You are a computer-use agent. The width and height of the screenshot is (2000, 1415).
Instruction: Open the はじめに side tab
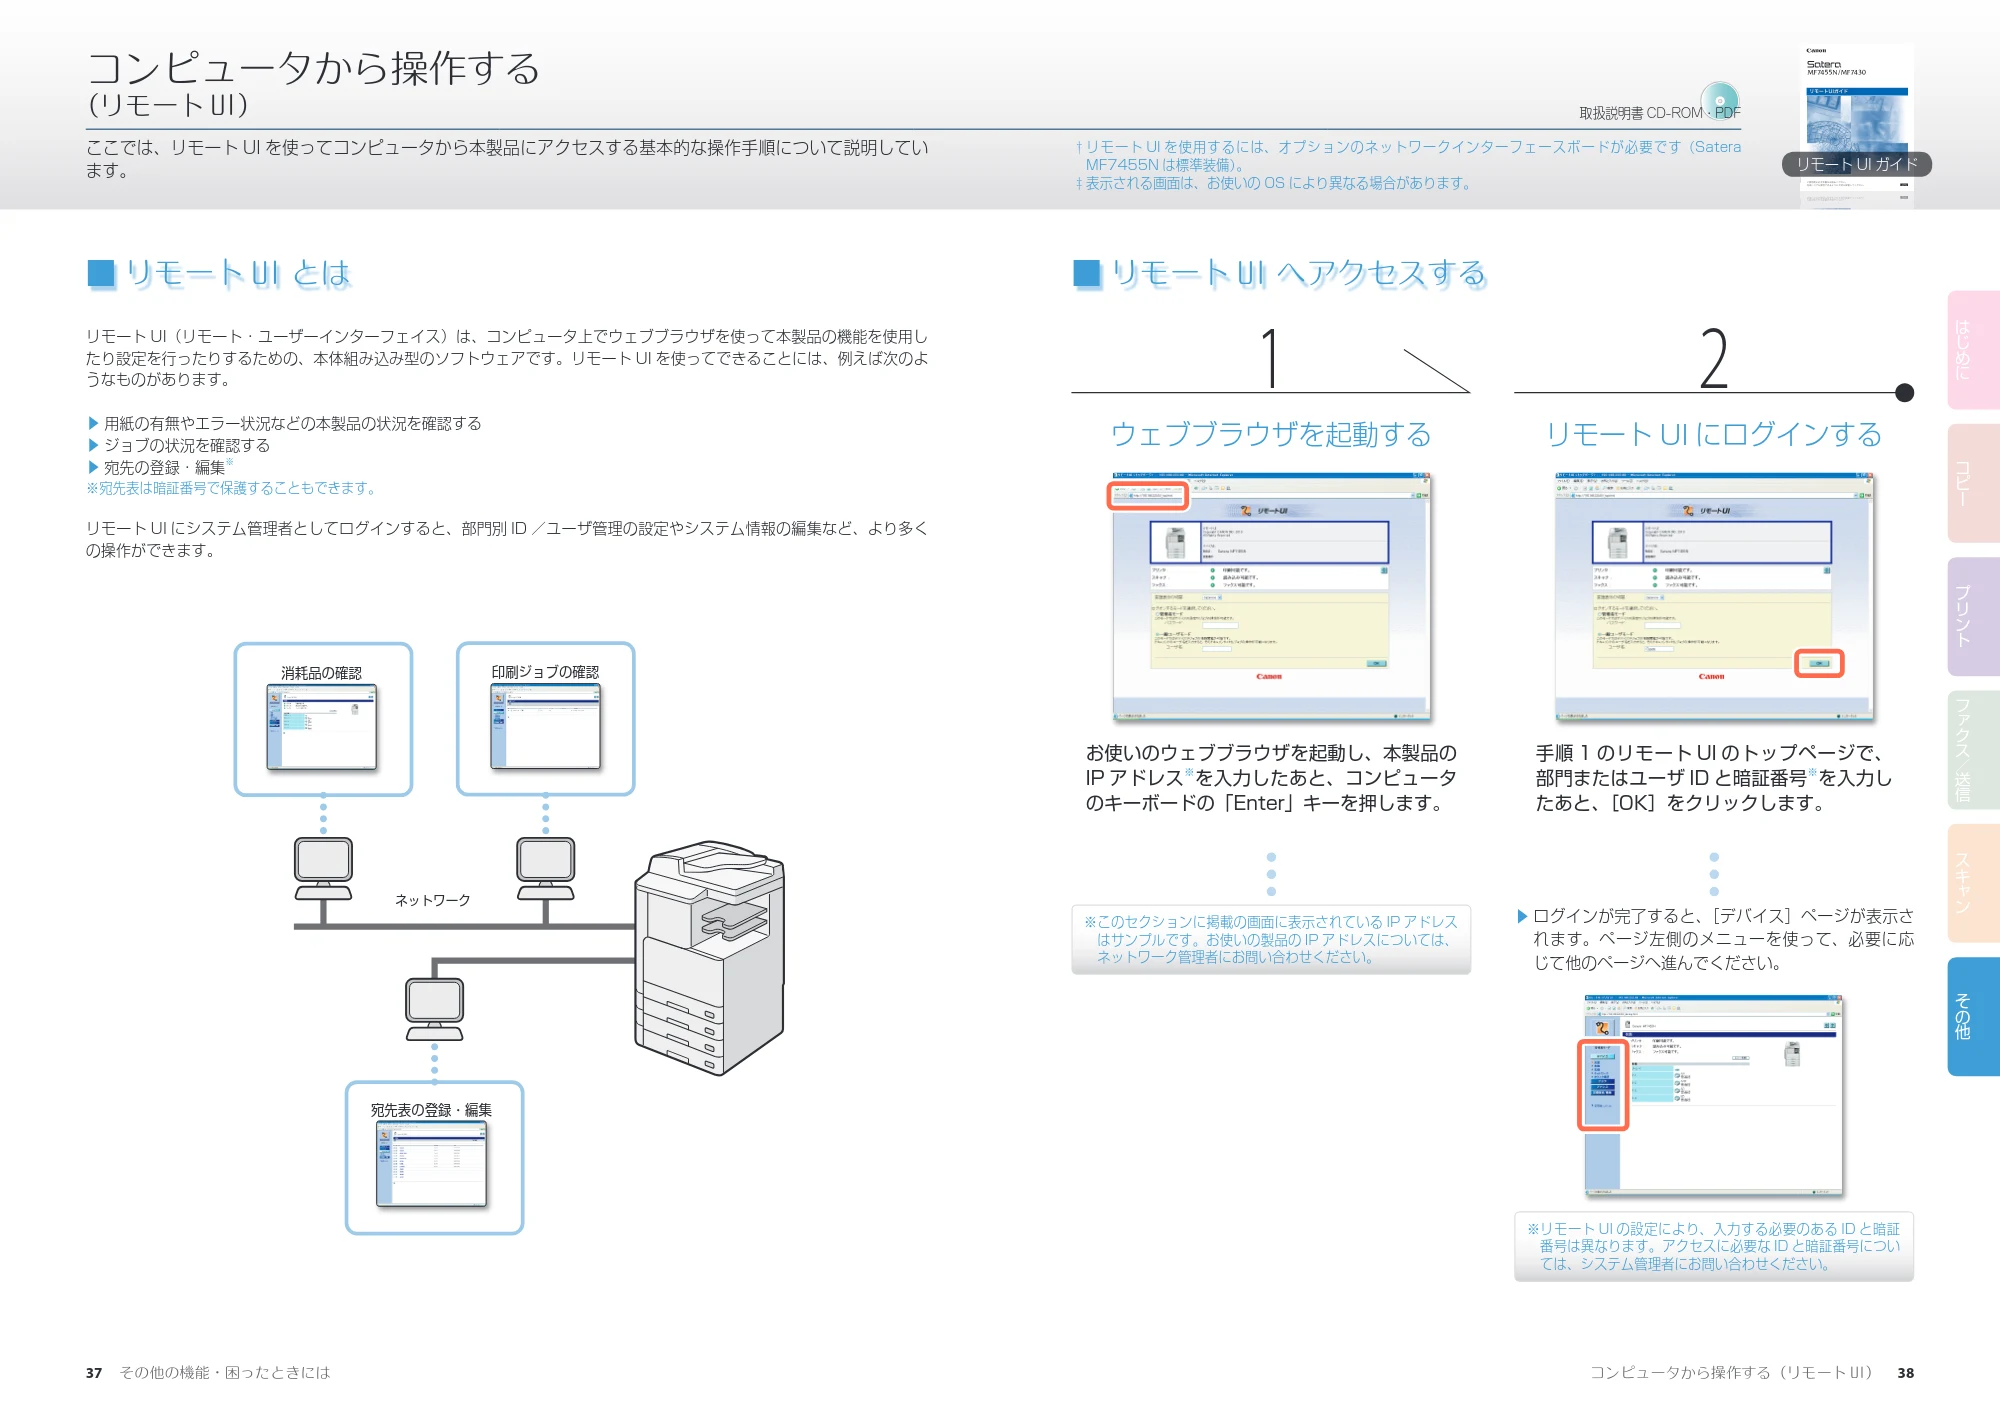point(1973,350)
